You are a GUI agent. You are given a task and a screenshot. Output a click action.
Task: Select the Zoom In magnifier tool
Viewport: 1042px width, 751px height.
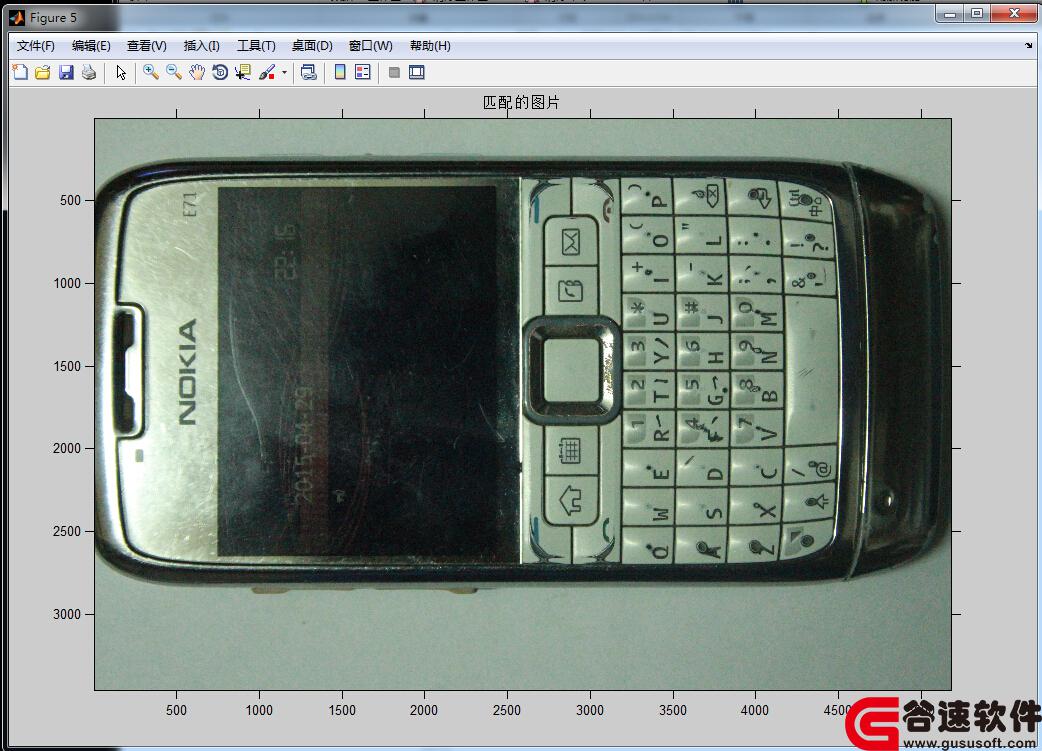click(151, 72)
